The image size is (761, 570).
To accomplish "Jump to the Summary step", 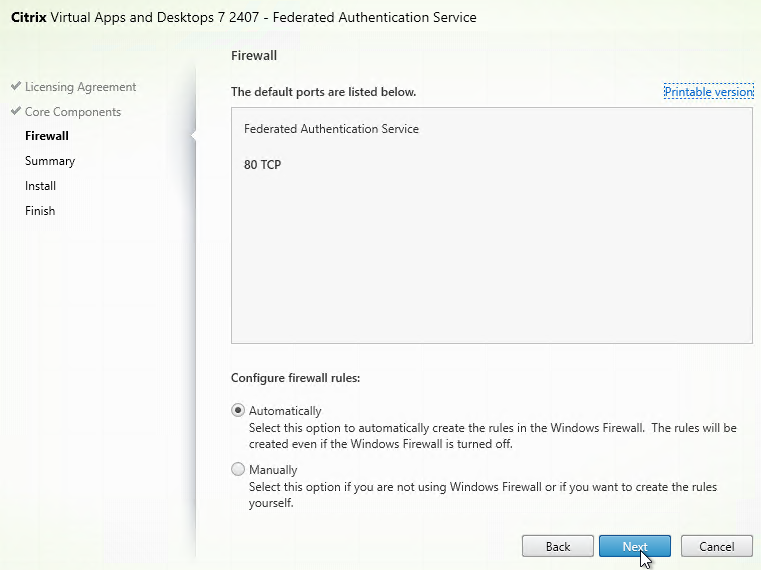I will [50, 161].
